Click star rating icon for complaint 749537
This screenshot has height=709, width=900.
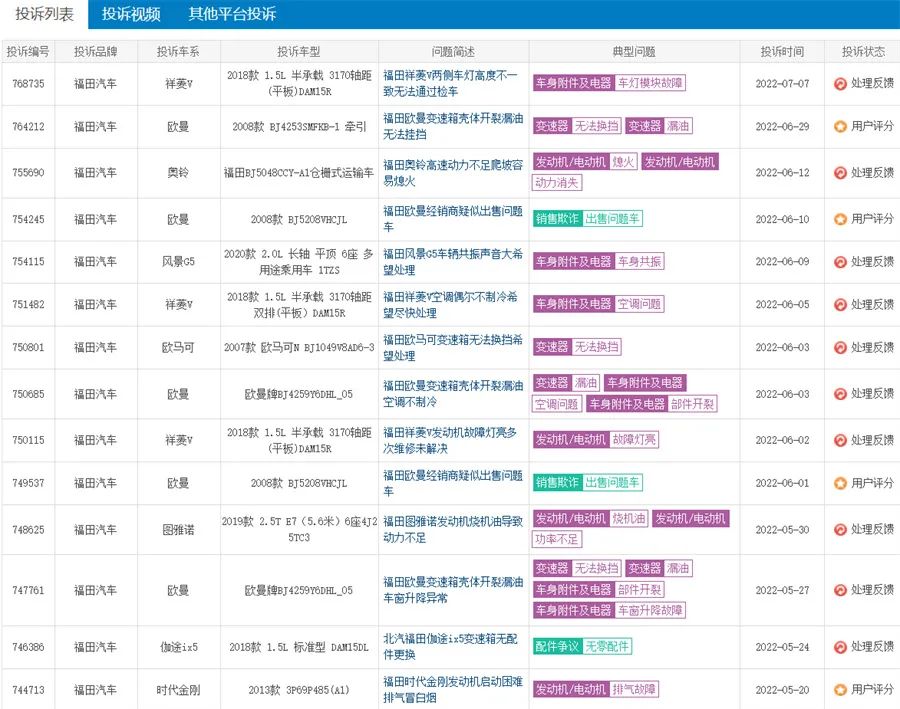(840, 483)
